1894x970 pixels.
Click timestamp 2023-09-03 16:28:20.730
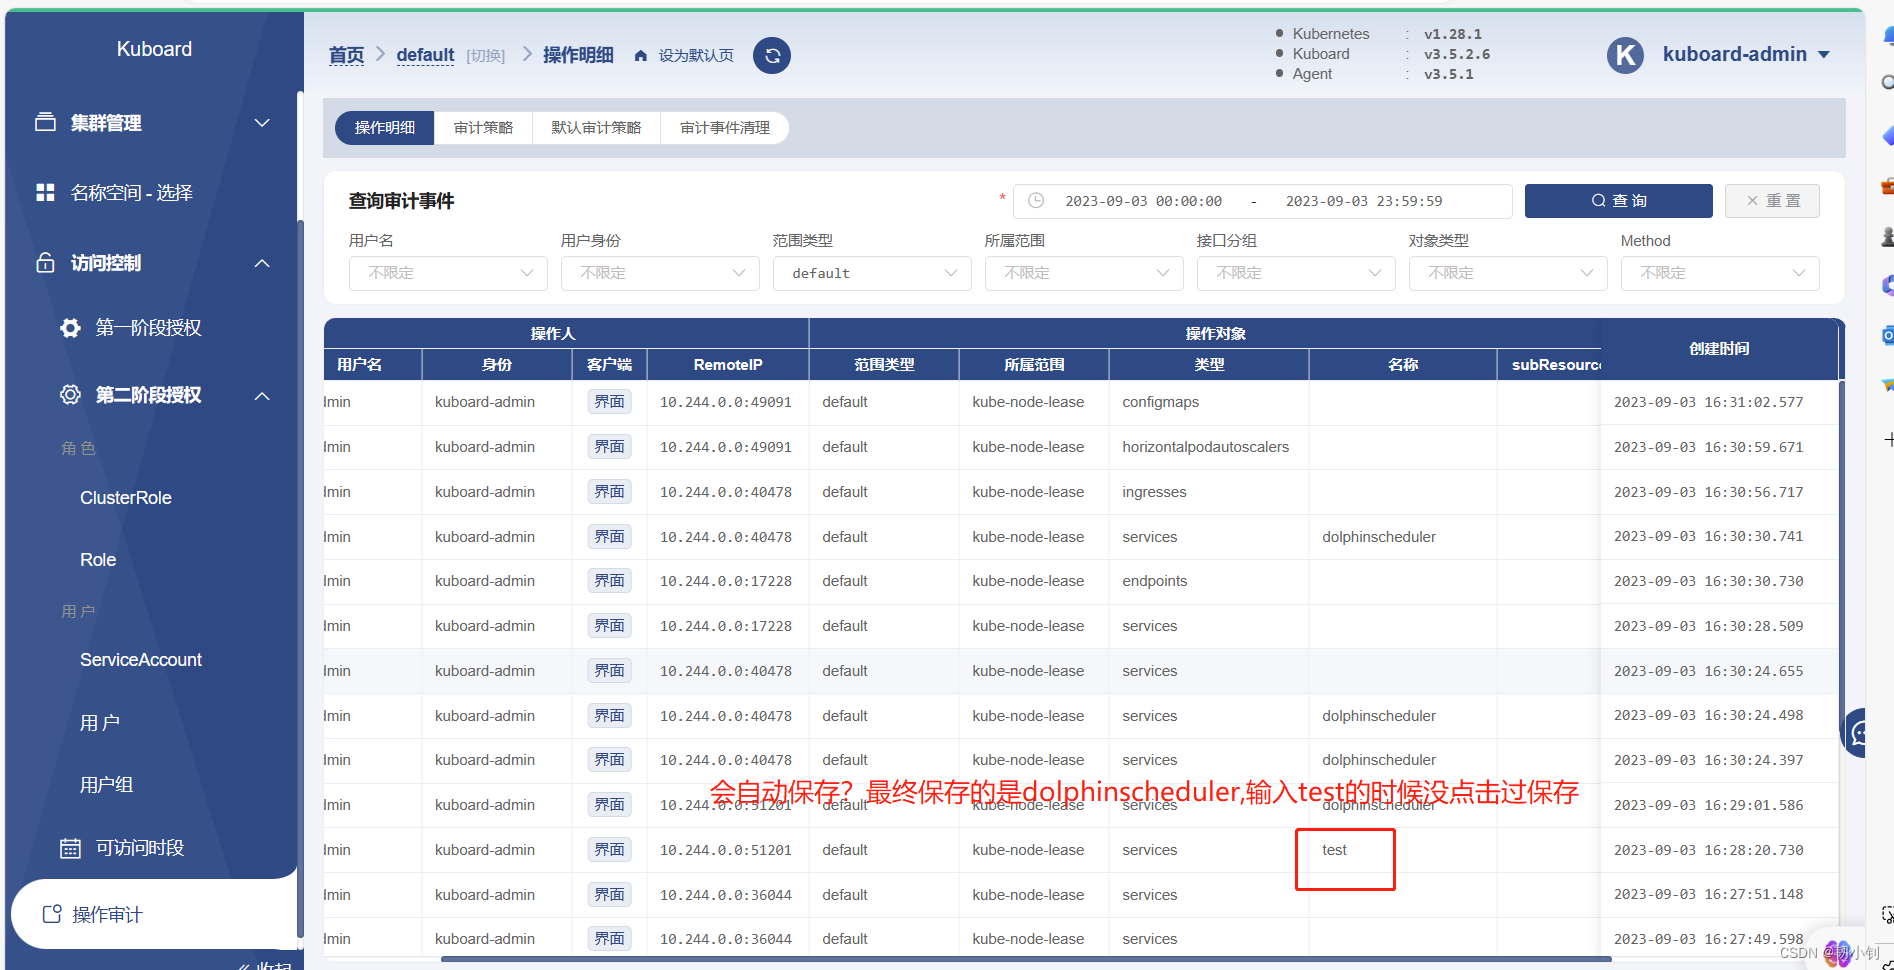[1709, 850]
